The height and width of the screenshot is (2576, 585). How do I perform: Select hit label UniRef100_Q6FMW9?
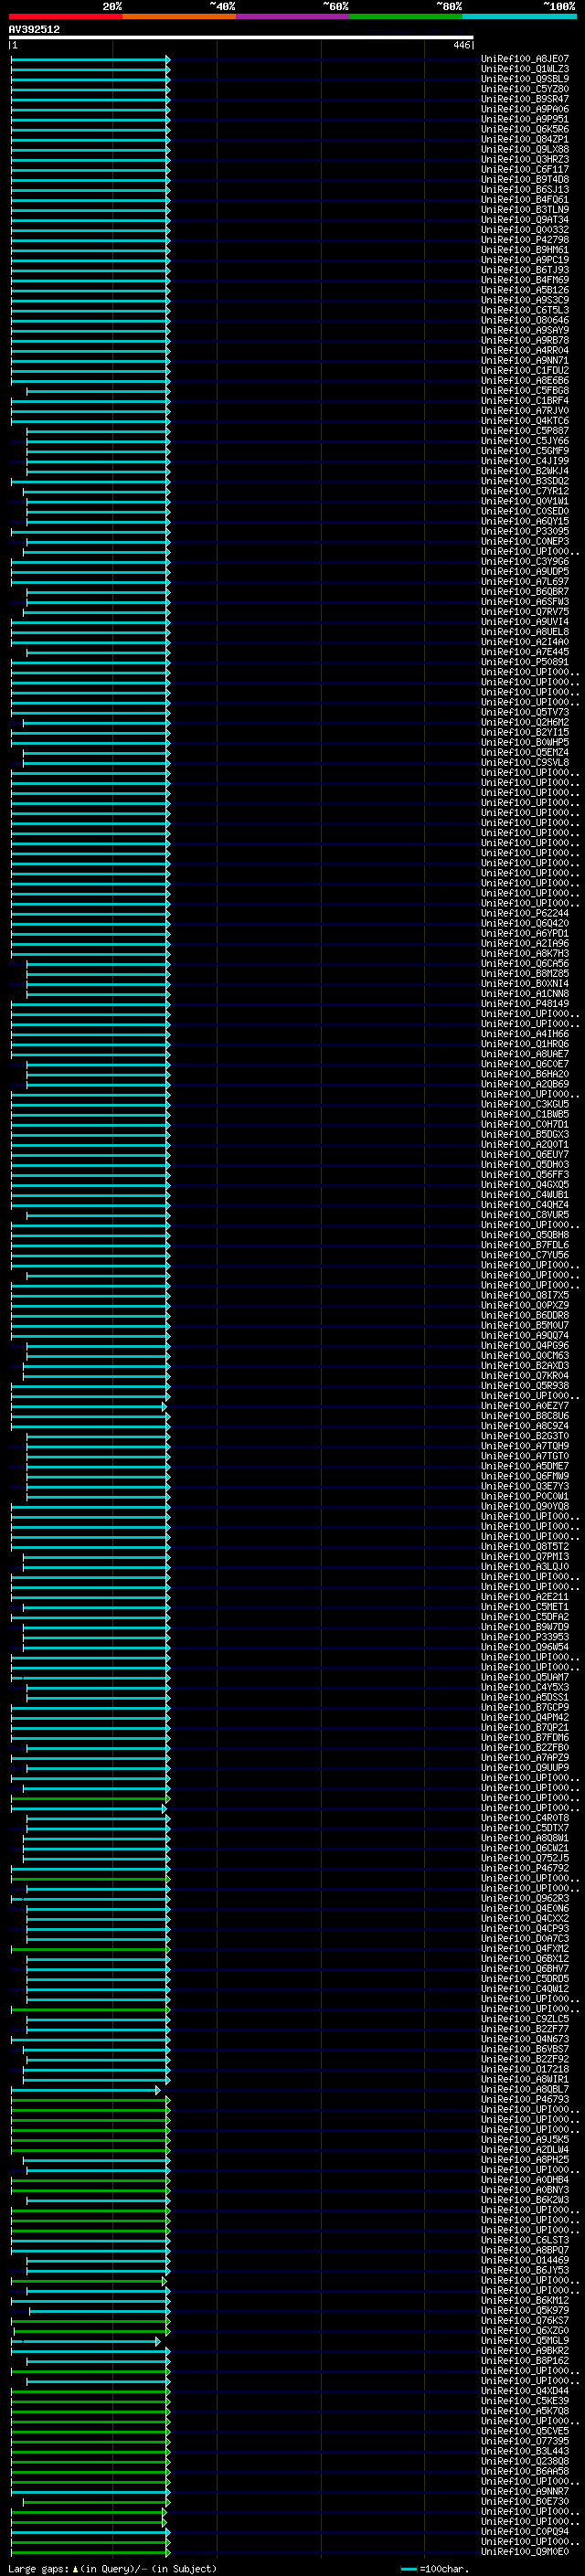(x=525, y=1476)
